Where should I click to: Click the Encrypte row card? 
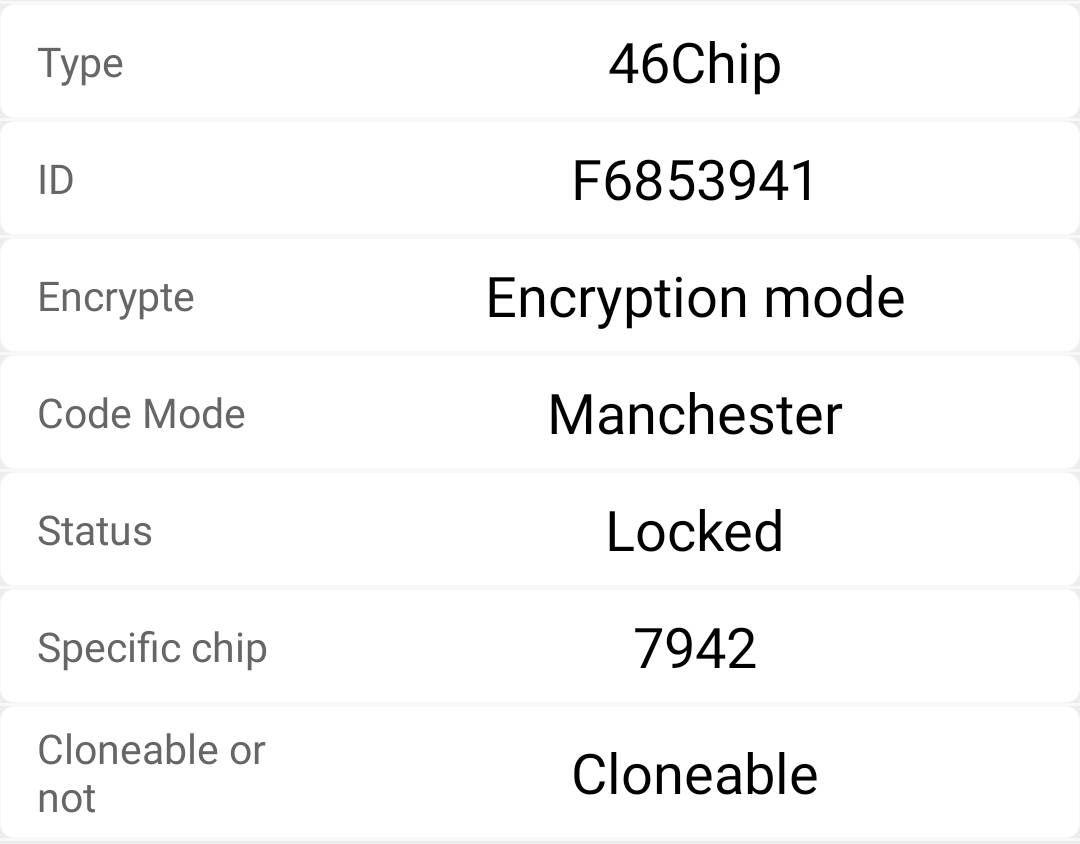(x=540, y=296)
